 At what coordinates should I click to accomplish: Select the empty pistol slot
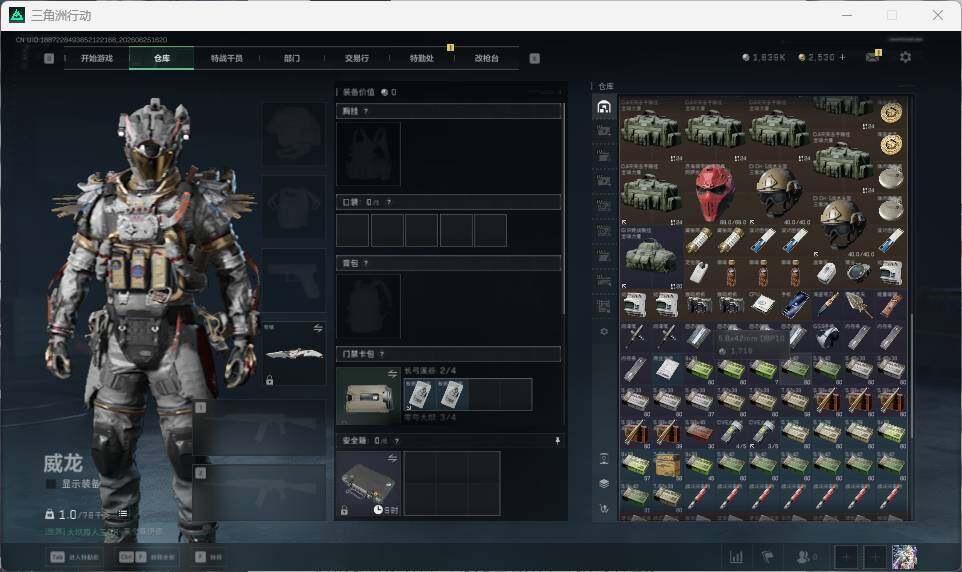294,280
